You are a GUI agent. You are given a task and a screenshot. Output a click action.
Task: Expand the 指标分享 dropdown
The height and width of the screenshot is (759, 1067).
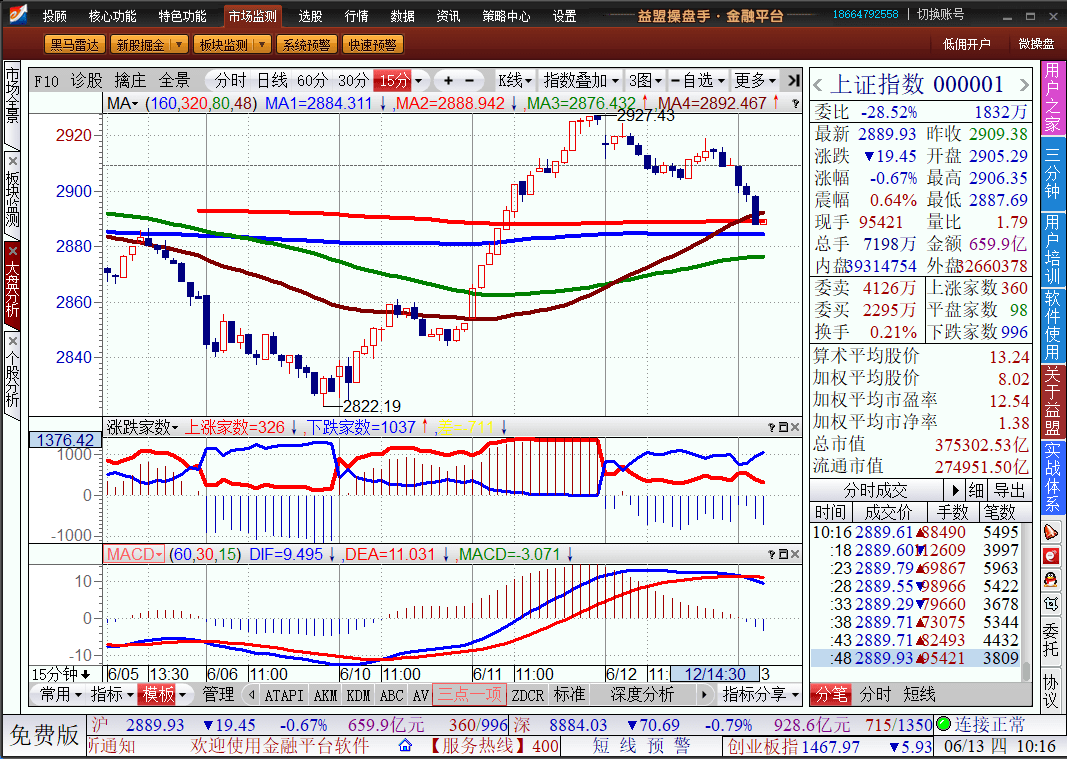point(760,694)
